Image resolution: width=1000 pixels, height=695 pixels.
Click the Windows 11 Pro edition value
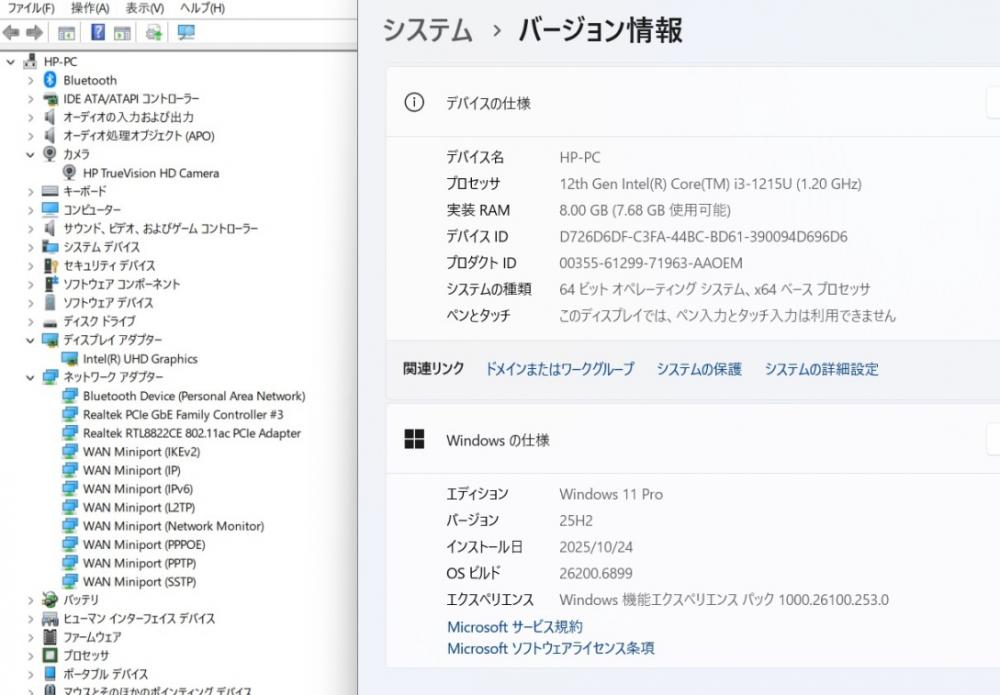[611, 494]
